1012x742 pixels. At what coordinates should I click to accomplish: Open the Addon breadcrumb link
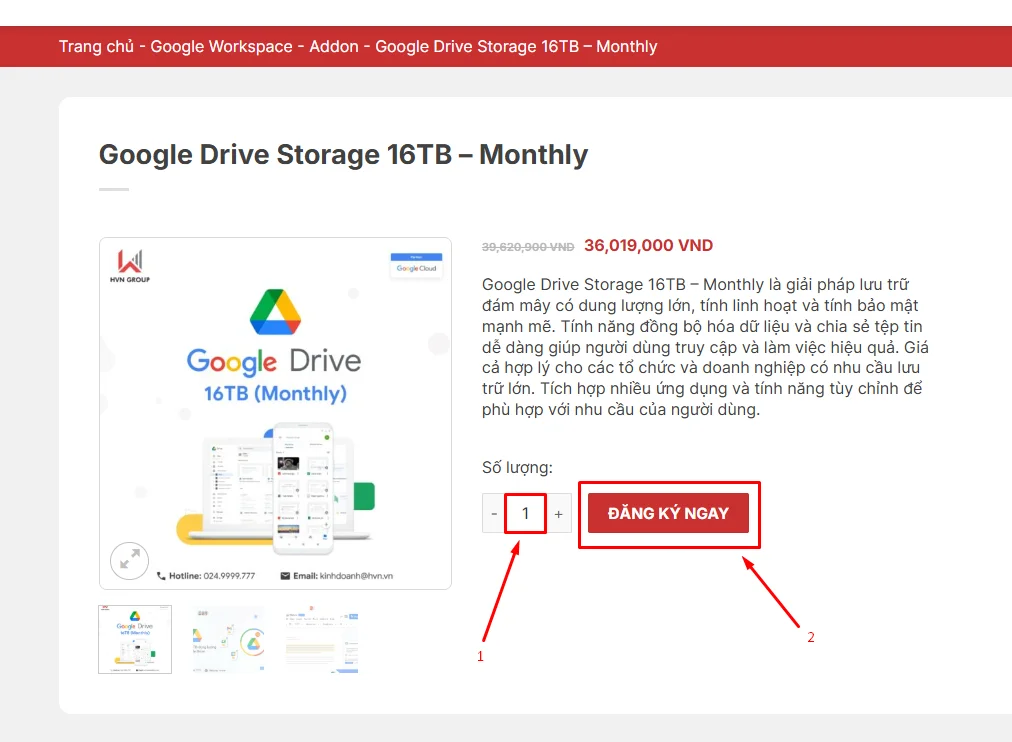tap(334, 47)
